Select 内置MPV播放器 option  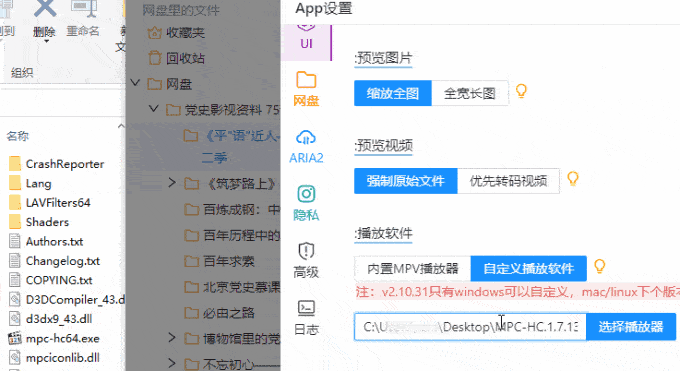[x=412, y=269]
